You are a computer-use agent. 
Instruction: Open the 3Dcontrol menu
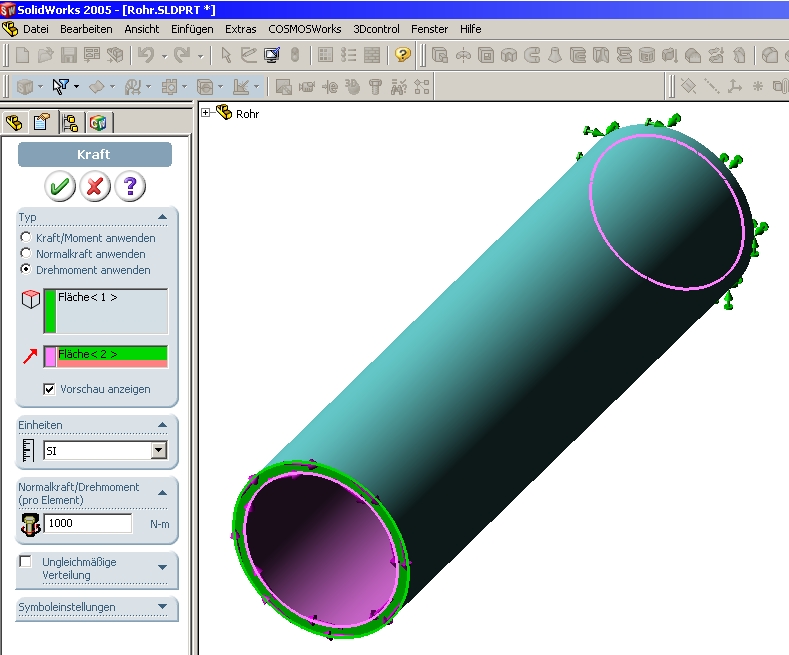coord(376,29)
